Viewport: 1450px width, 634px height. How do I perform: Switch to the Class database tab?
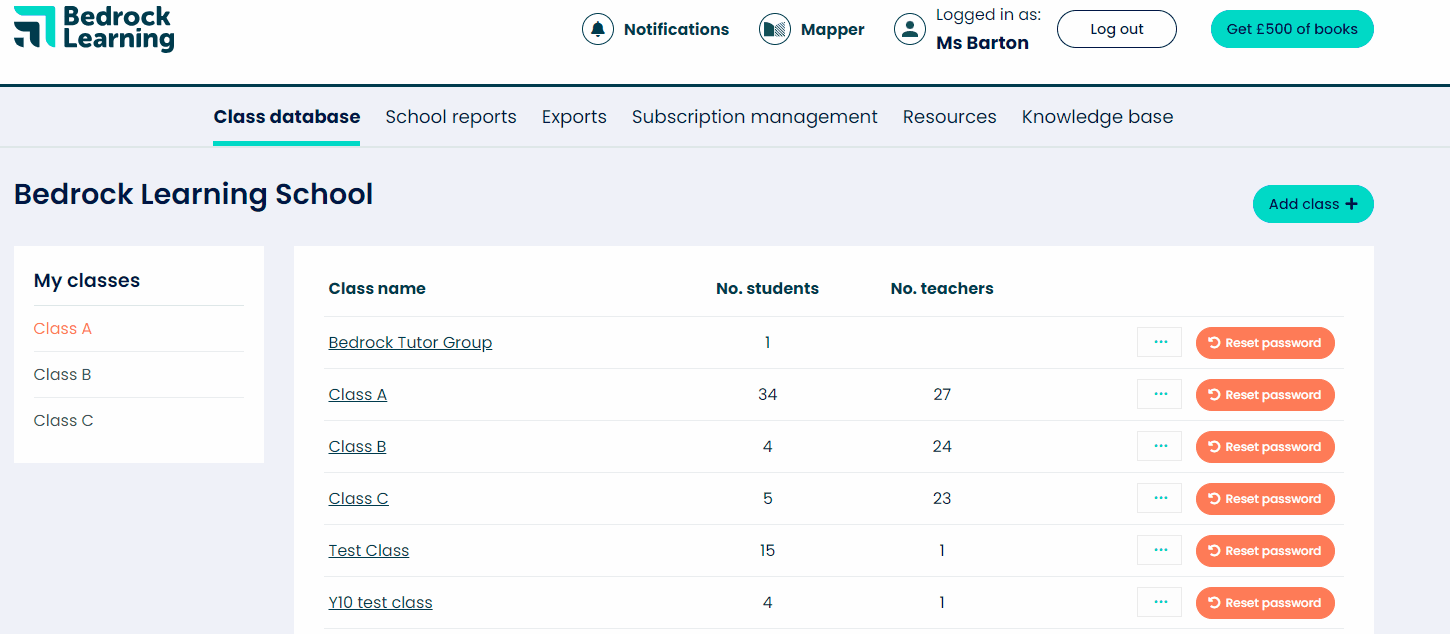click(x=287, y=117)
